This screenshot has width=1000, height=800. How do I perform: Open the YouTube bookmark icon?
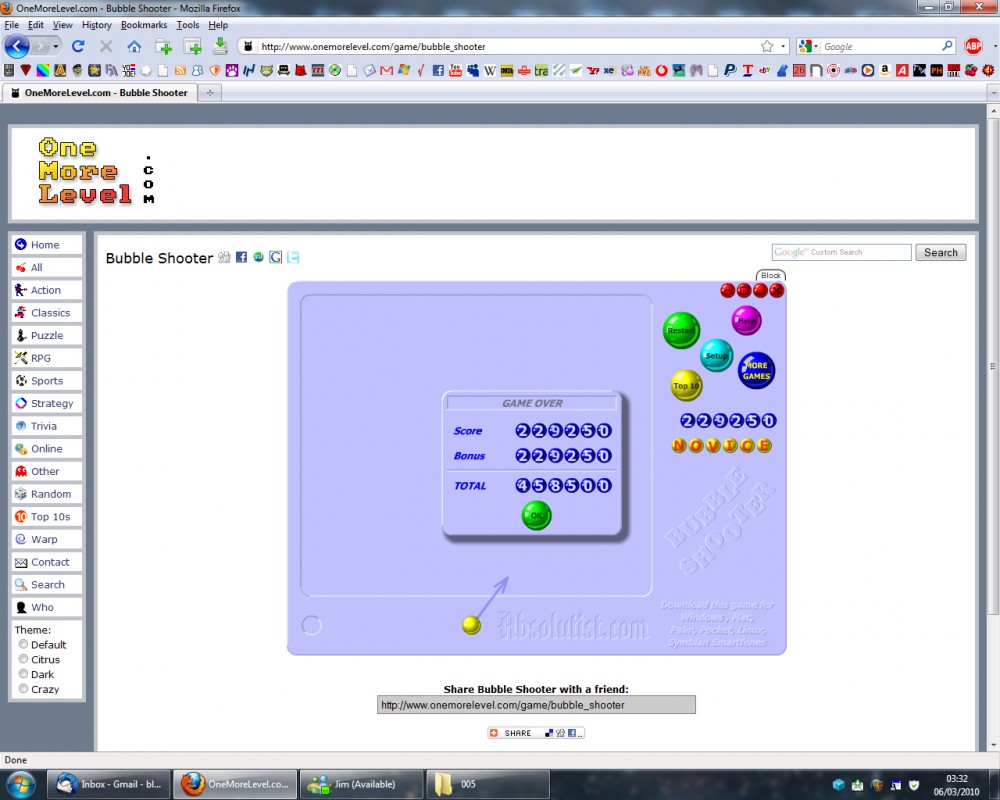tap(455, 70)
